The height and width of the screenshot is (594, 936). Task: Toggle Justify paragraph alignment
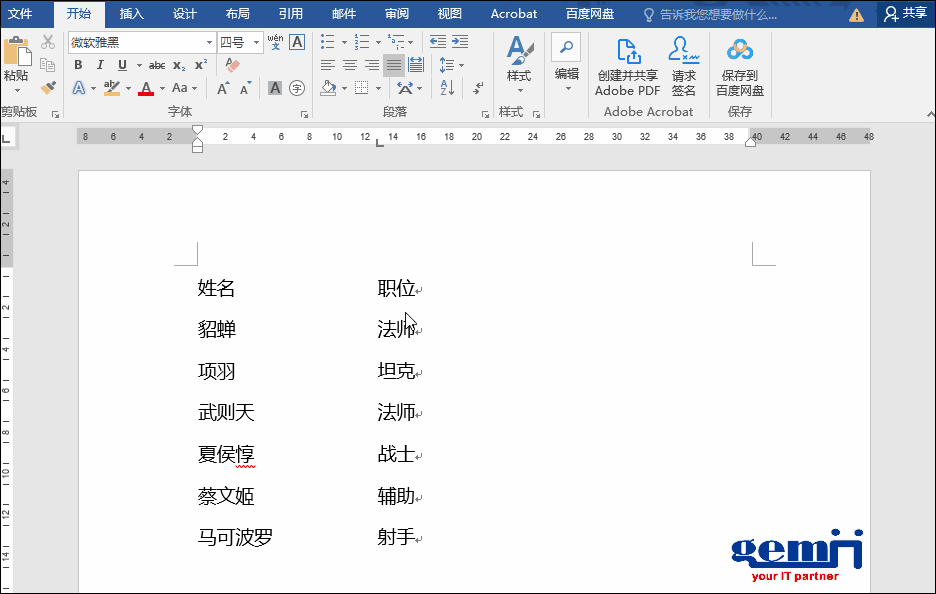pos(394,65)
